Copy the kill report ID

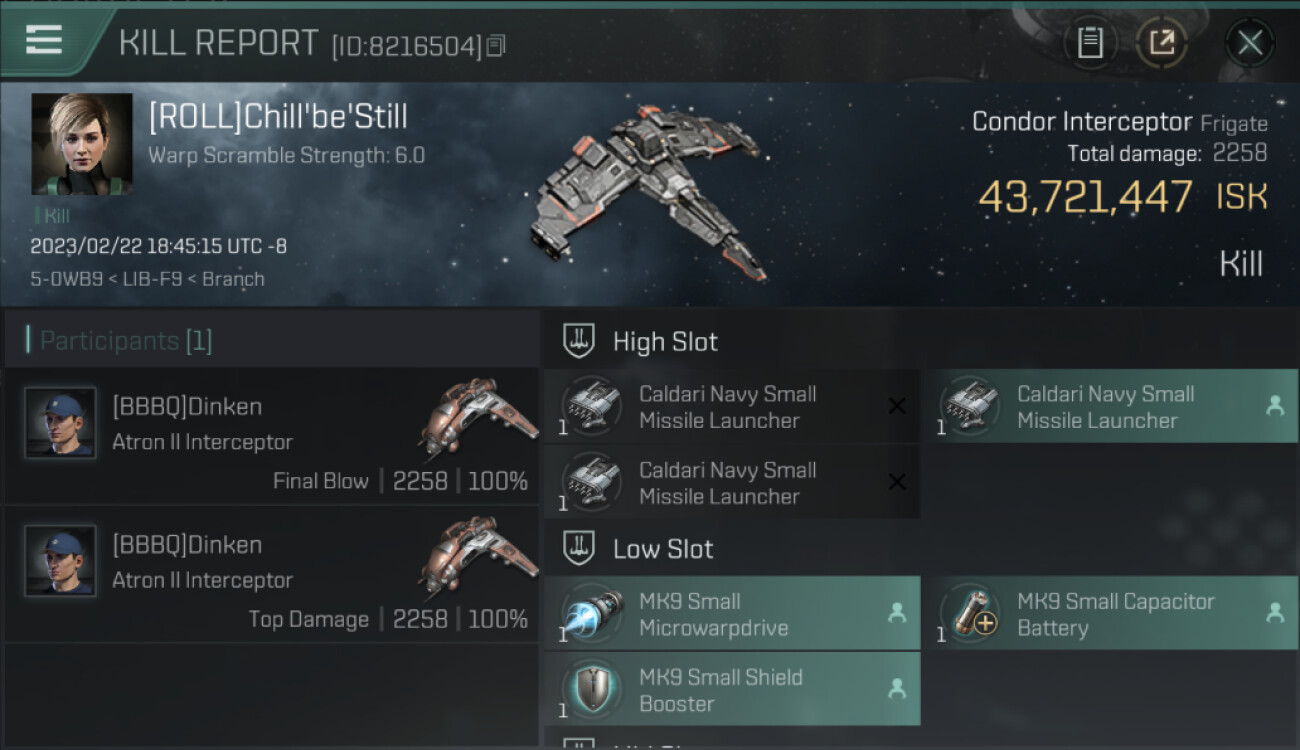[x=496, y=45]
